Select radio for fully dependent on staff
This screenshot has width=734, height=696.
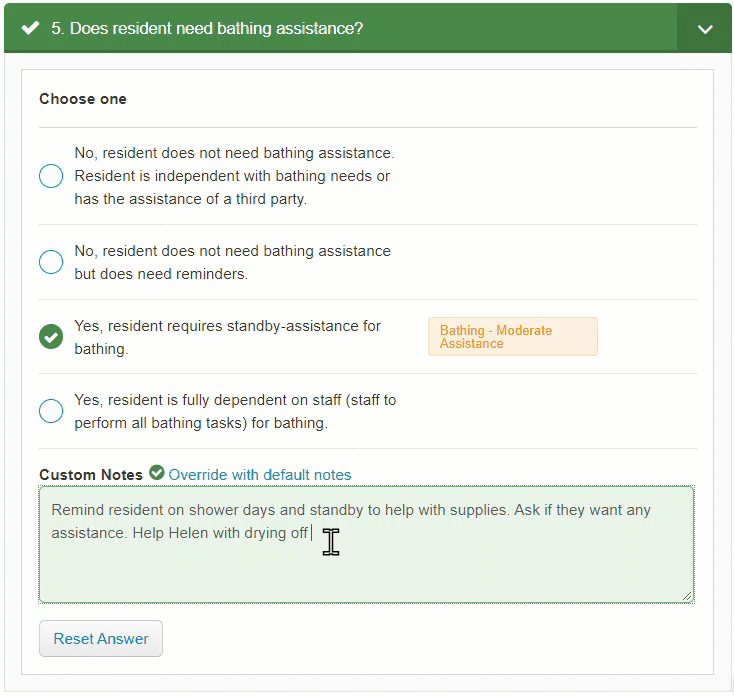(x=51, y=411)
